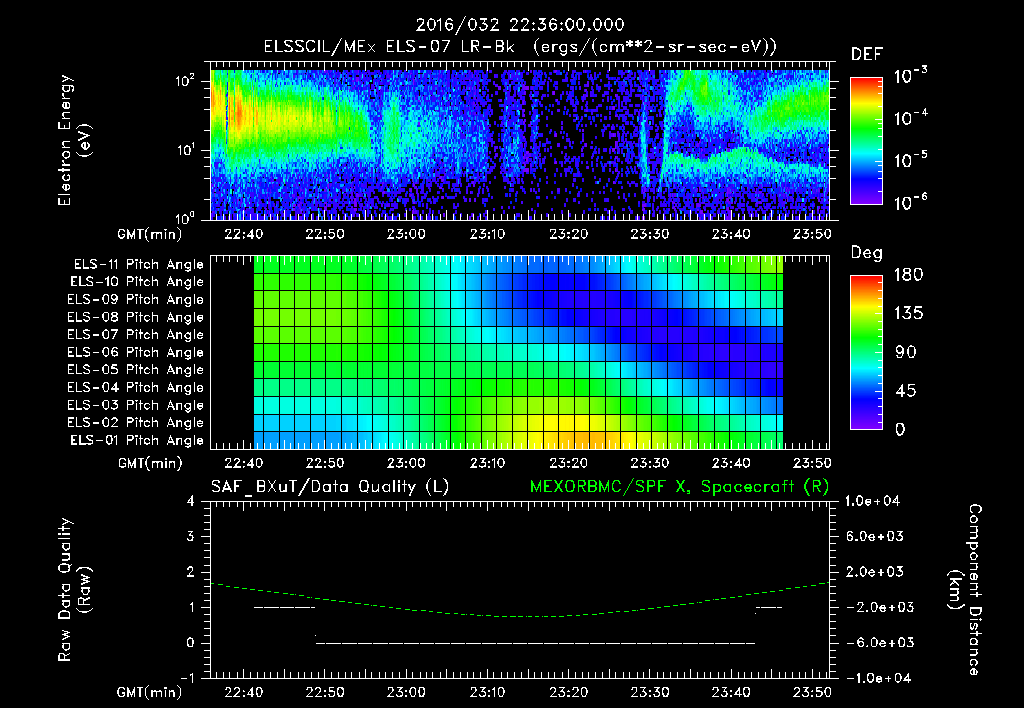Viewport: 1024px width, 708px height.
Task: Click the 23:50 tick label under the bottom plot
Action: pos(812,693)
